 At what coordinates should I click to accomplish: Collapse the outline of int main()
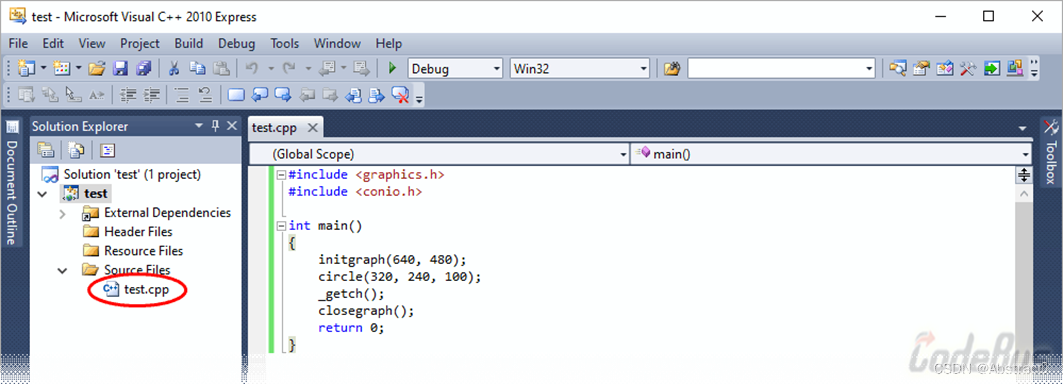click(x=281, y=226)
